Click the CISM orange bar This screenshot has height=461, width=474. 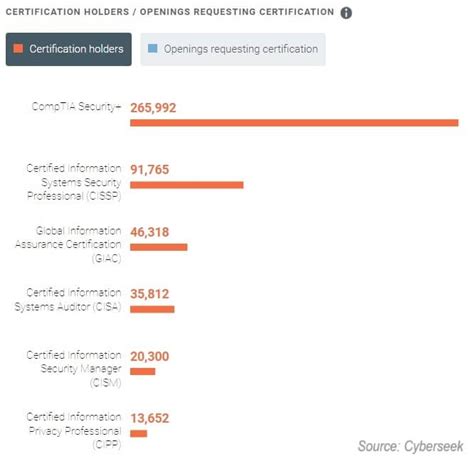point(143,371)
